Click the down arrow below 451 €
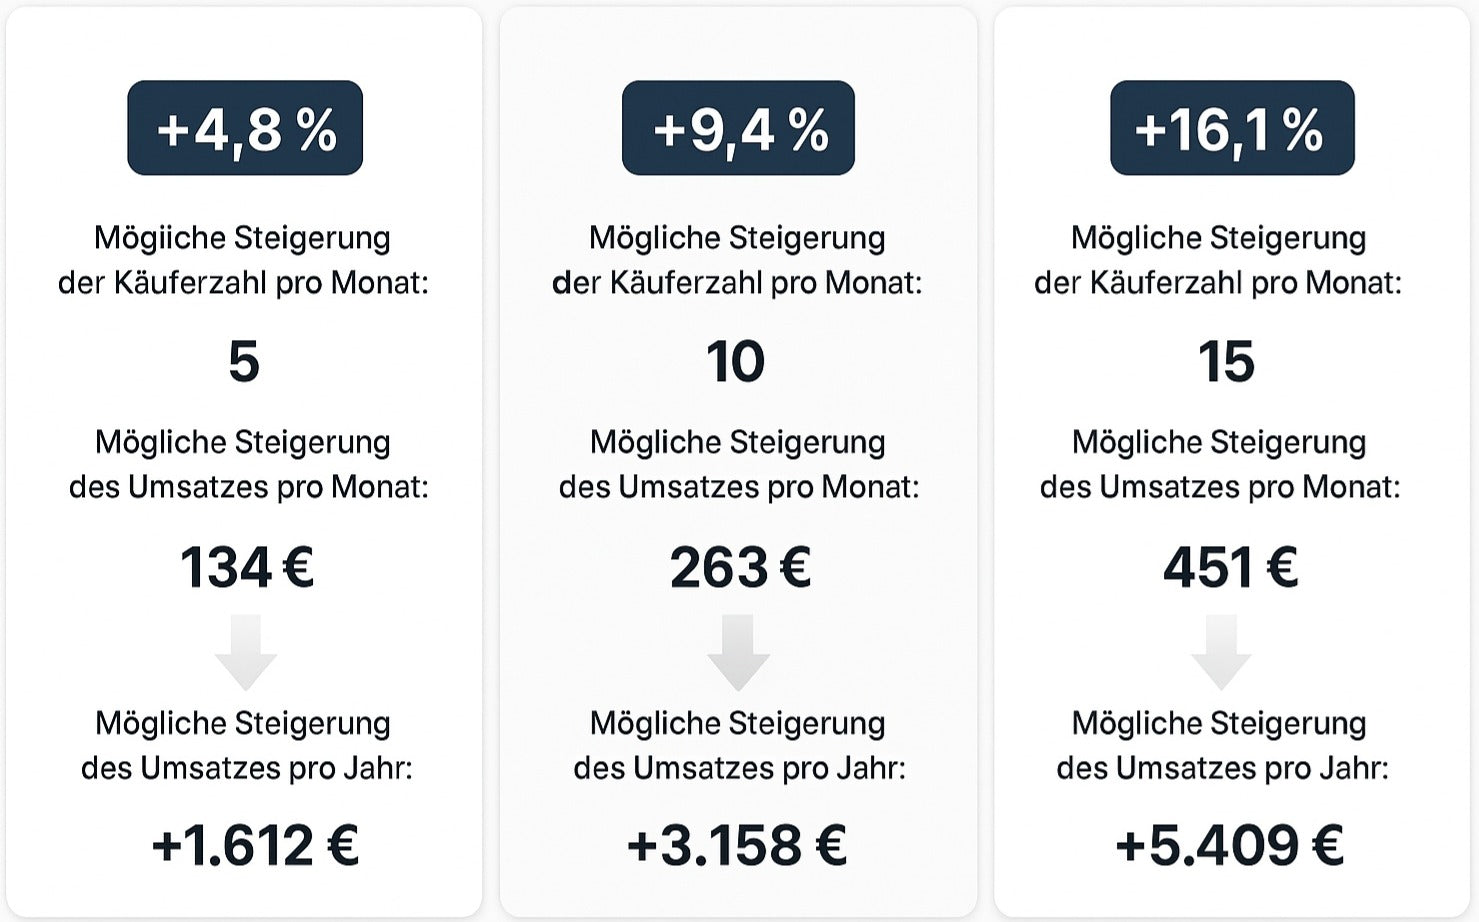1479x922 pixels. [x=1221, y=652]
